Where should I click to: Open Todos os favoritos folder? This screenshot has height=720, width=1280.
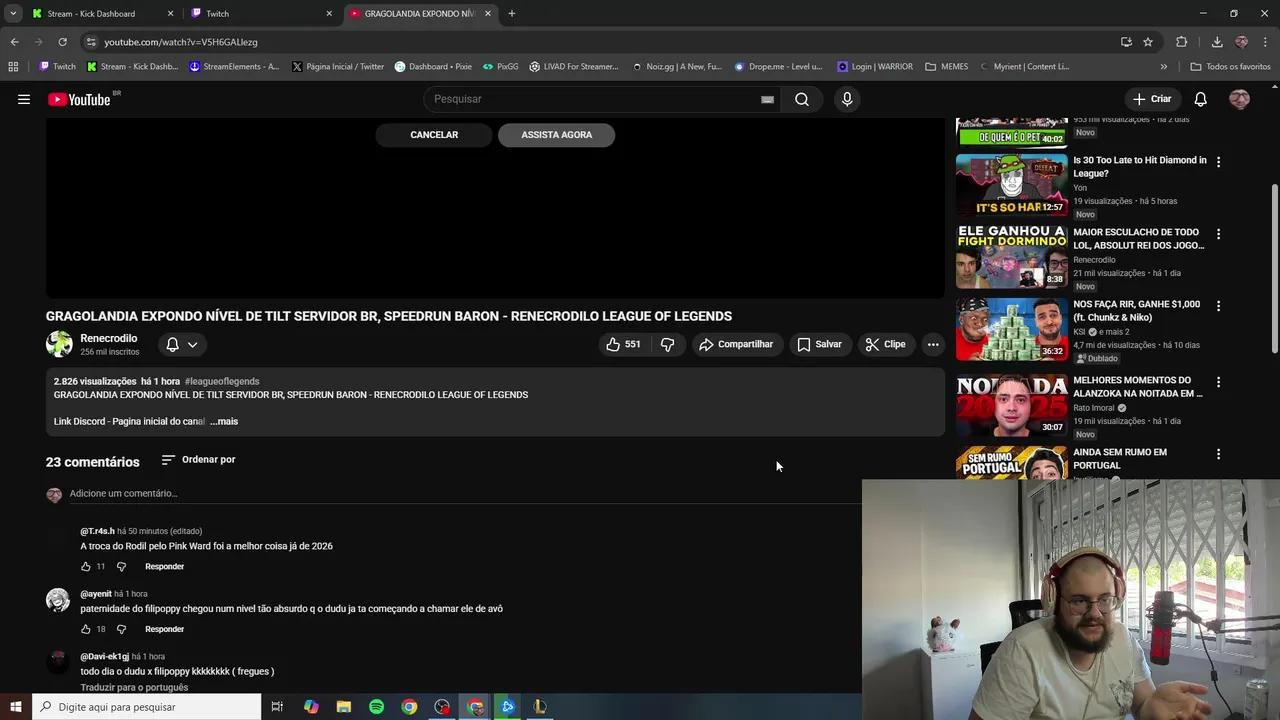click(1230, 67)
